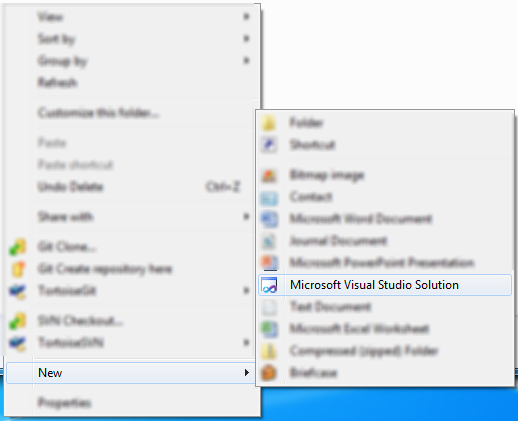Open the TortoiseSVN submenu

tap(130, 343)
